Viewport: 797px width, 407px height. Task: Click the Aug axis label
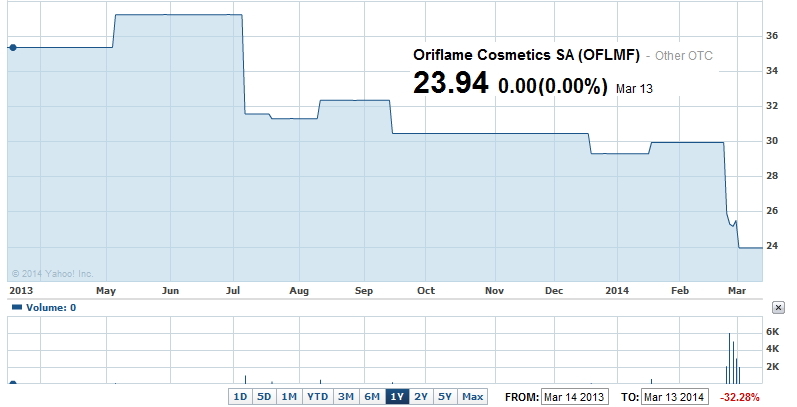click(x=299, y=291)
